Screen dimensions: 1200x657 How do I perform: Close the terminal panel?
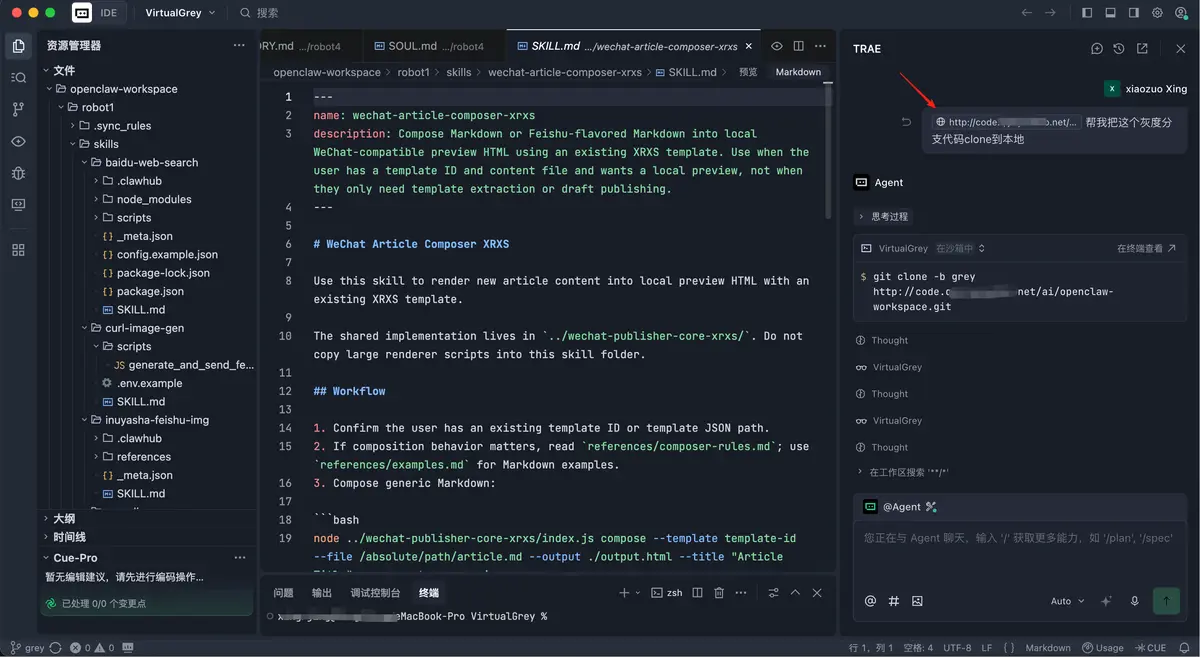pyautogui.click(x=817, y=593)
